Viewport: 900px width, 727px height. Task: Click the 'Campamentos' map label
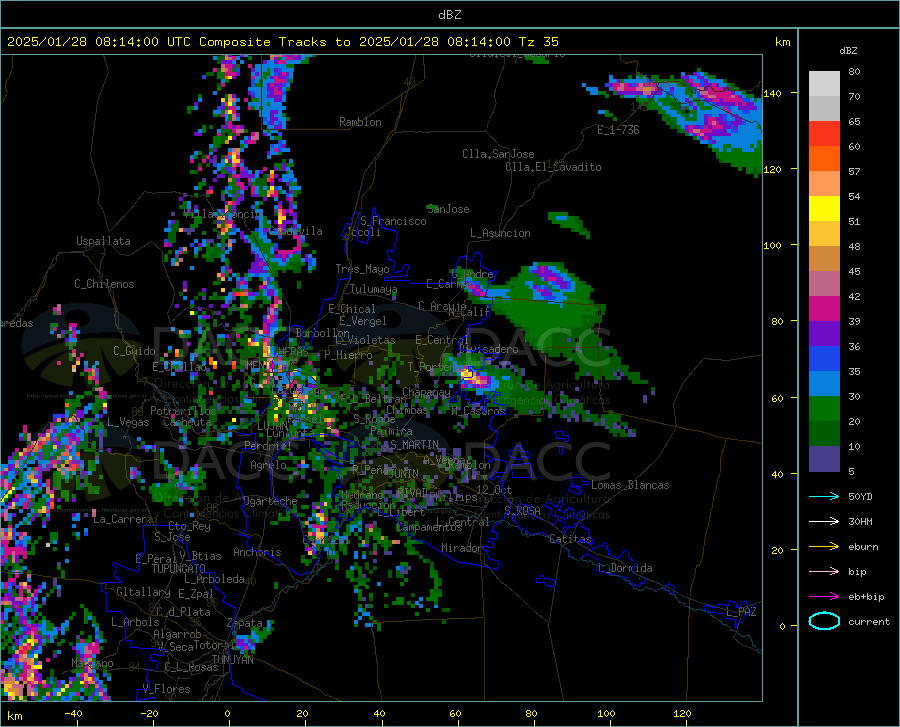click(429, 527)
